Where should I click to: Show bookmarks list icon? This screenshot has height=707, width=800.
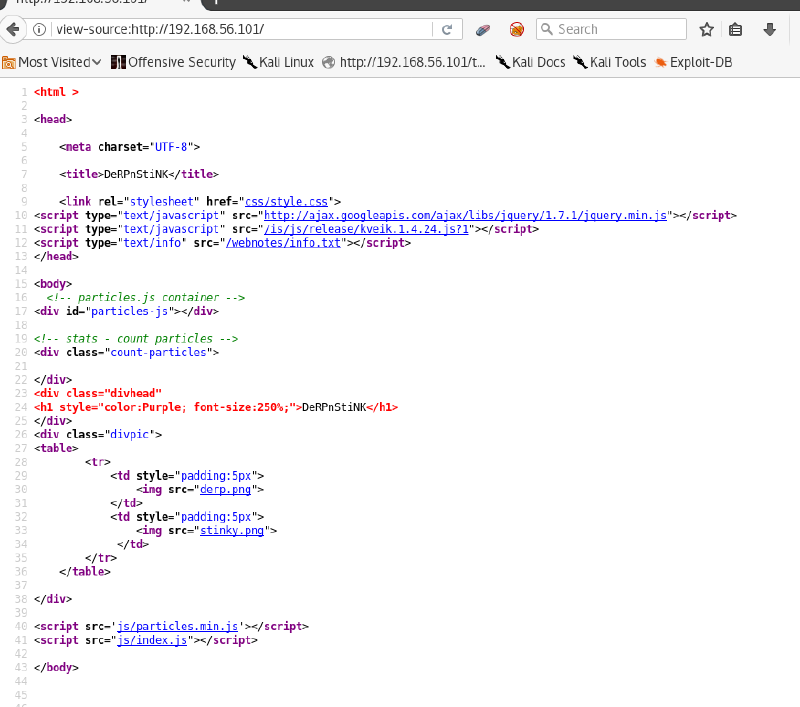736,29
